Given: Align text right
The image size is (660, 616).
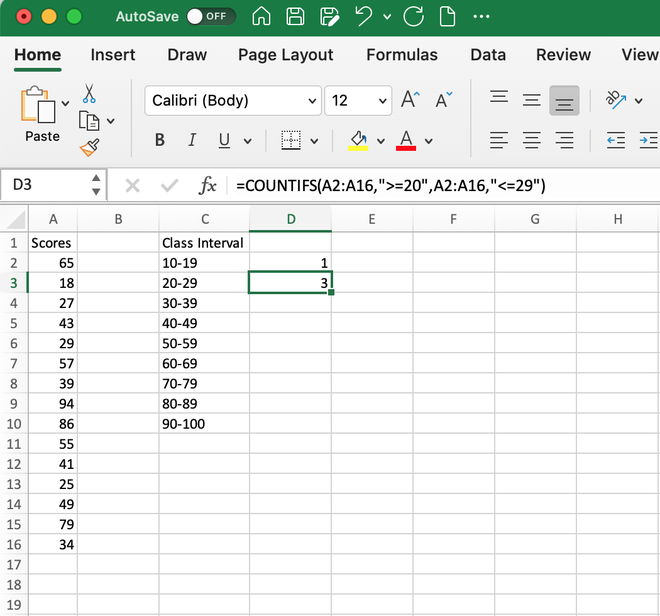Looking at the screenshot, I should [564, 140].
